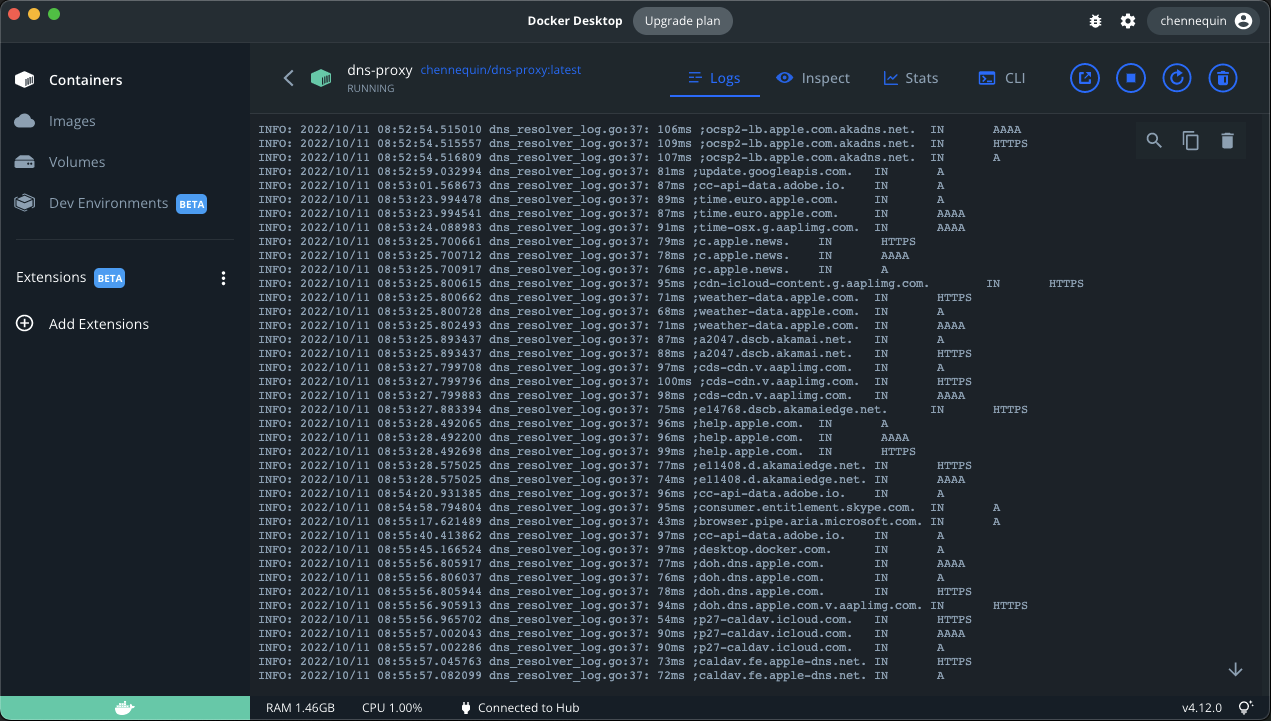This screenshot has height=721, width=1271.
Task: Restart the dns-proxy container
Action: coord(1177,78)
